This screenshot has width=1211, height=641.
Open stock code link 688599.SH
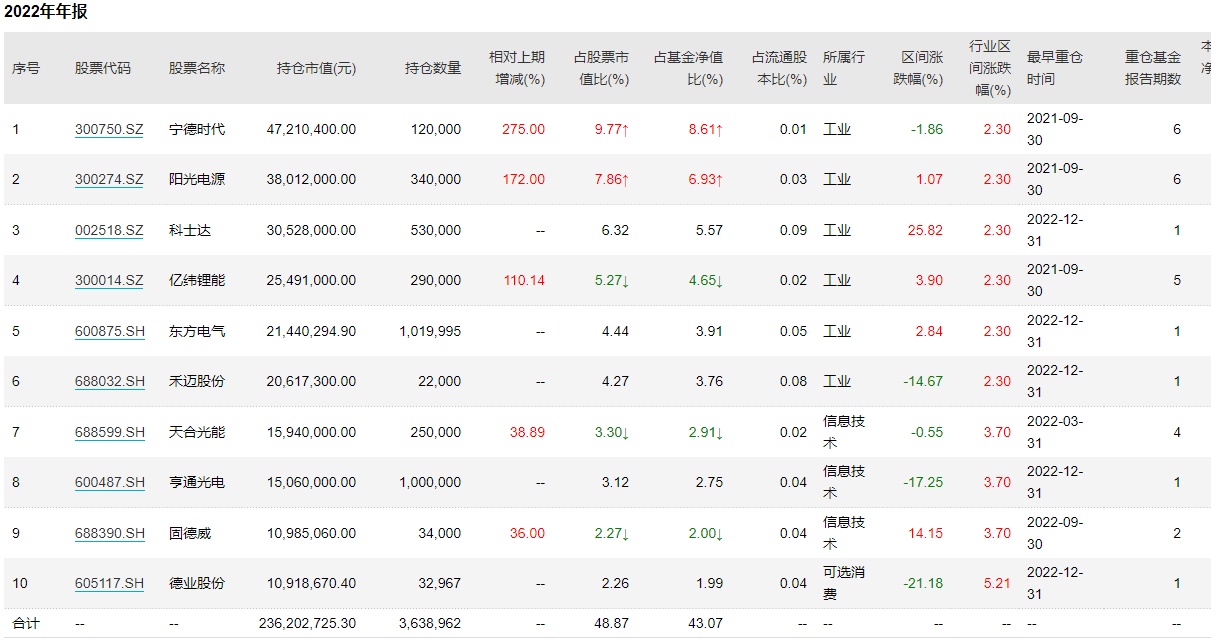[x=109, y=432]
